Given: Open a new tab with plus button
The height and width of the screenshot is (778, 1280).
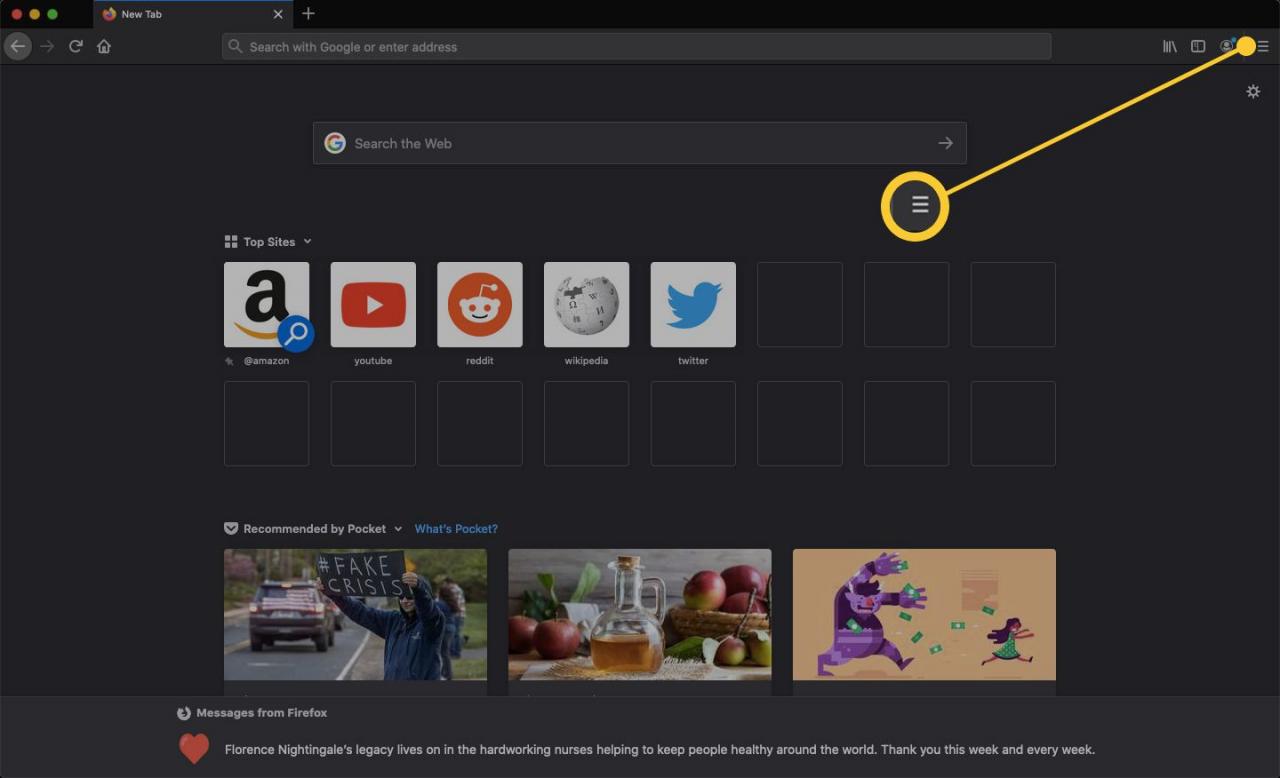Looking at the screenshot, I should tap(308, 13).
